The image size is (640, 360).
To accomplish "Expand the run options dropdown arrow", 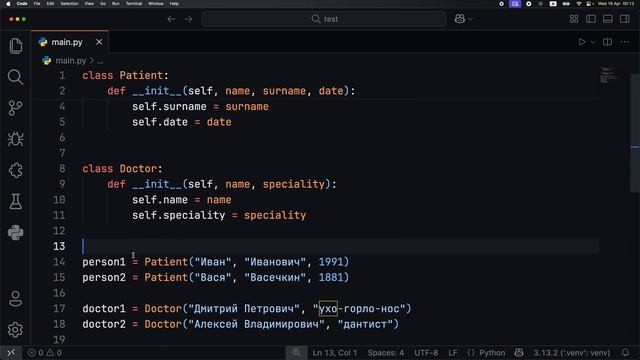I will click(593, 42).
